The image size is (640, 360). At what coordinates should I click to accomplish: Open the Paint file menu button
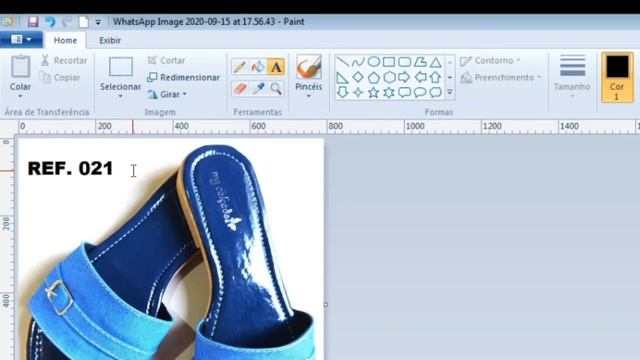point(21,40)
